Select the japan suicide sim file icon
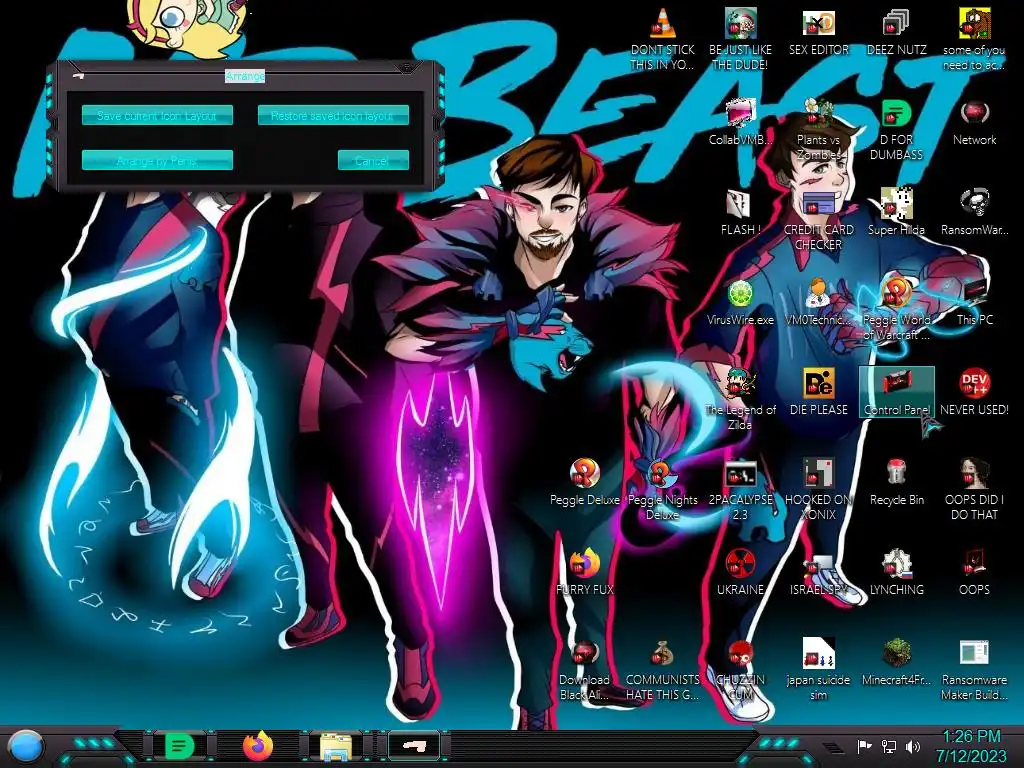Viewport: 1024px width, 768px height. point(818,670)
